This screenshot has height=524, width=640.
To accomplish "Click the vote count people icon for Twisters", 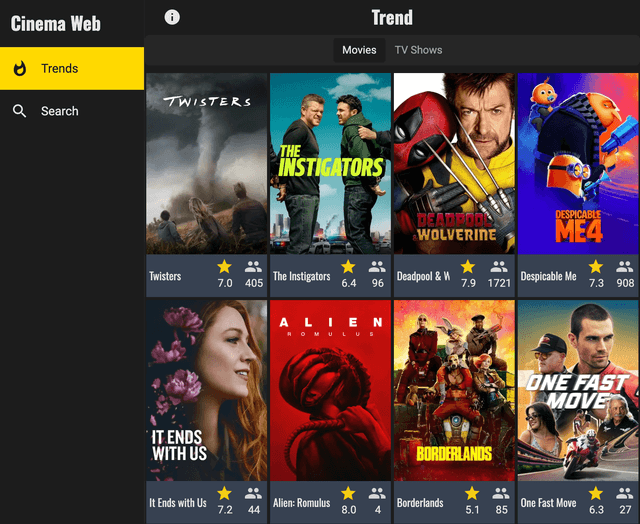I will (x=253, y=267).
